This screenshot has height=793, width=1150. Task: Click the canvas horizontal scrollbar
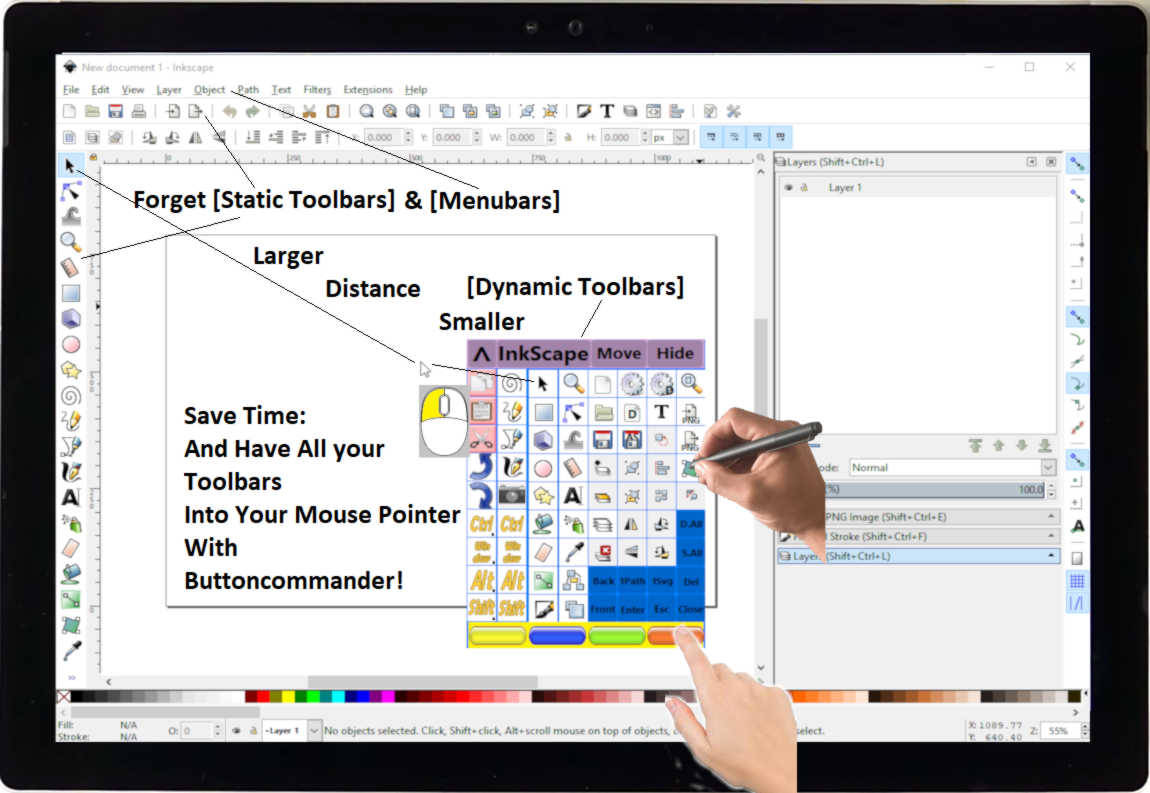click(422, 681)
